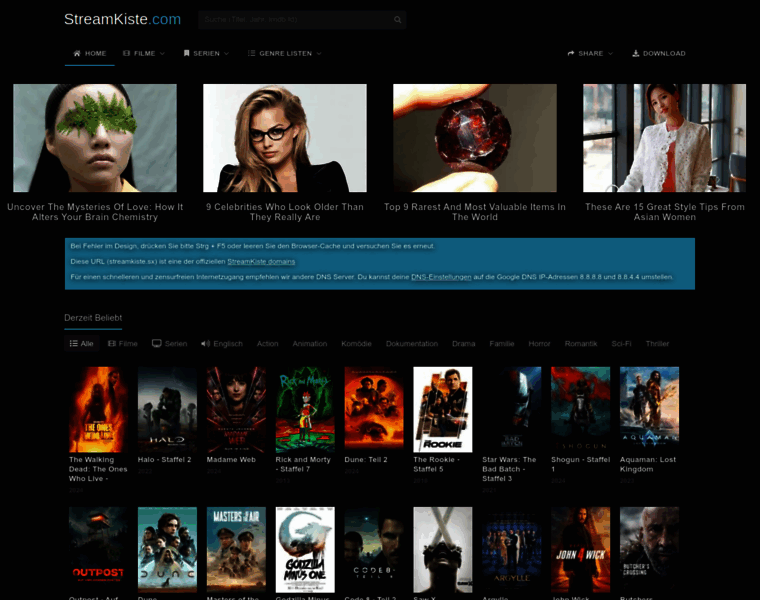Screen dimensions: 760x600
Task: Open the Dune movie poster in second row
Action: point(167,550)
